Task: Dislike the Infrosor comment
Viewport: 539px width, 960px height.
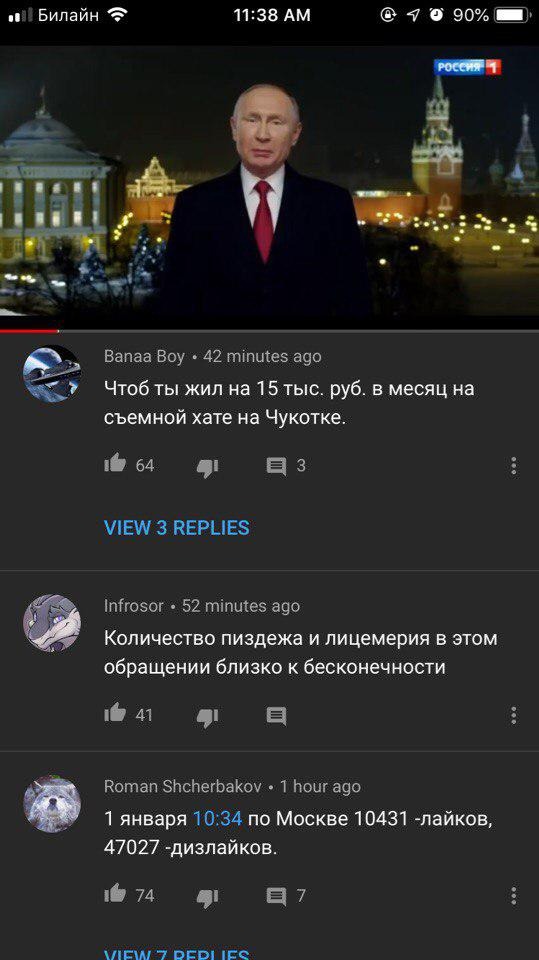Action: (207, 717)
